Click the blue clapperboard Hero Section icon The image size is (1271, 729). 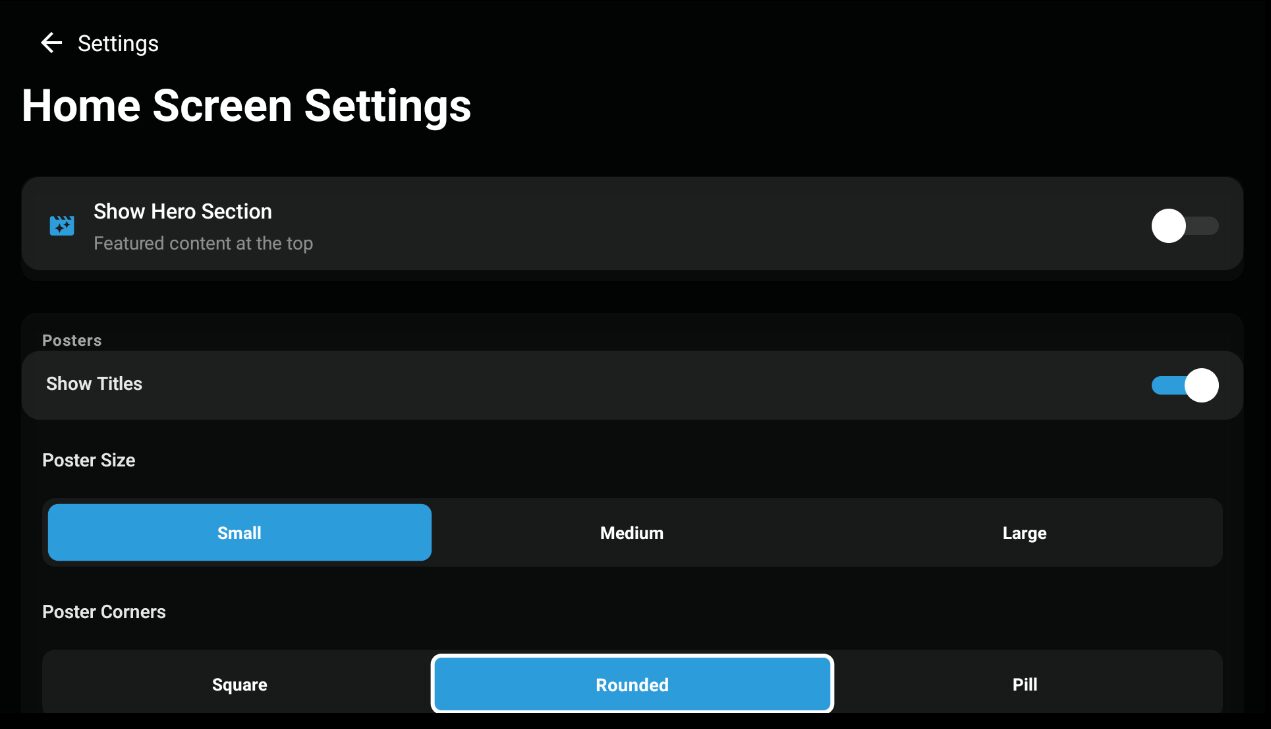coord(62,225)
